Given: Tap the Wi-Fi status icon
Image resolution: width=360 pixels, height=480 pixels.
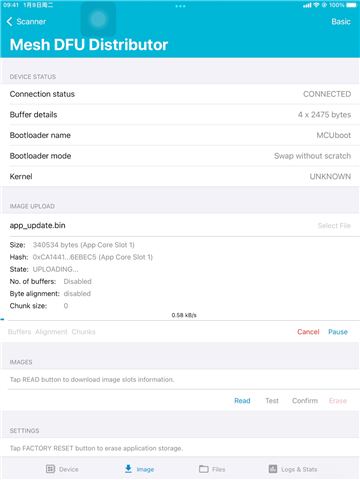Looking at the screenshot, I should point(316,5).
